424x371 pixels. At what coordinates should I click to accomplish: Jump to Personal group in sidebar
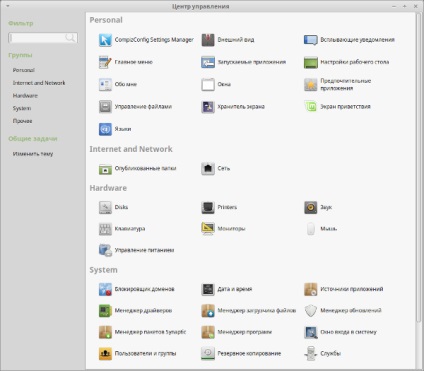pos(24,70)
